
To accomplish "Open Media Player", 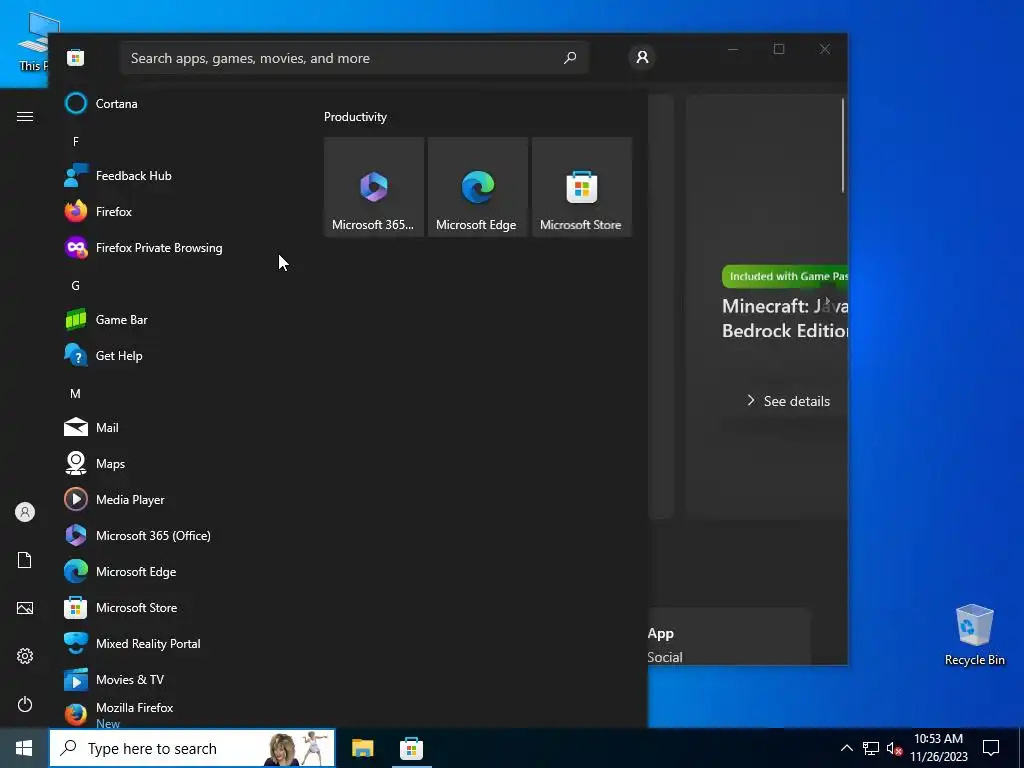I will (176, 500).
